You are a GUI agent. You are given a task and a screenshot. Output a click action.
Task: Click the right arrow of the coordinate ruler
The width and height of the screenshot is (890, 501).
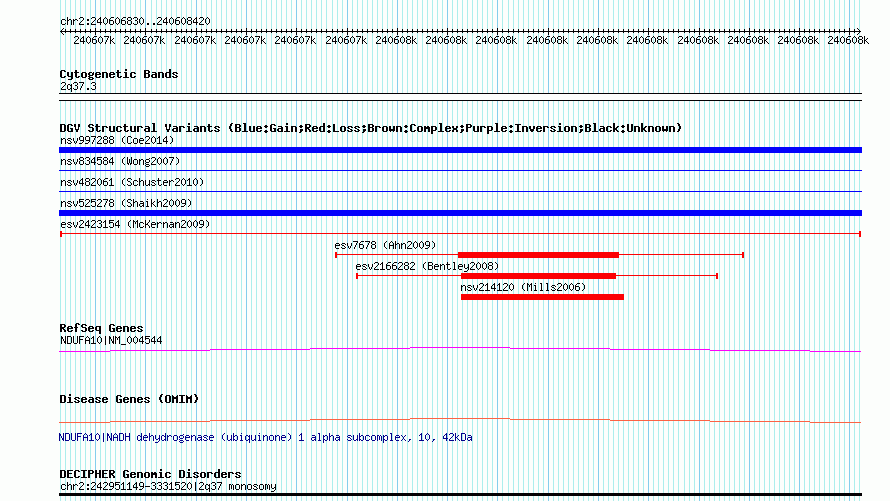point(858,32)
